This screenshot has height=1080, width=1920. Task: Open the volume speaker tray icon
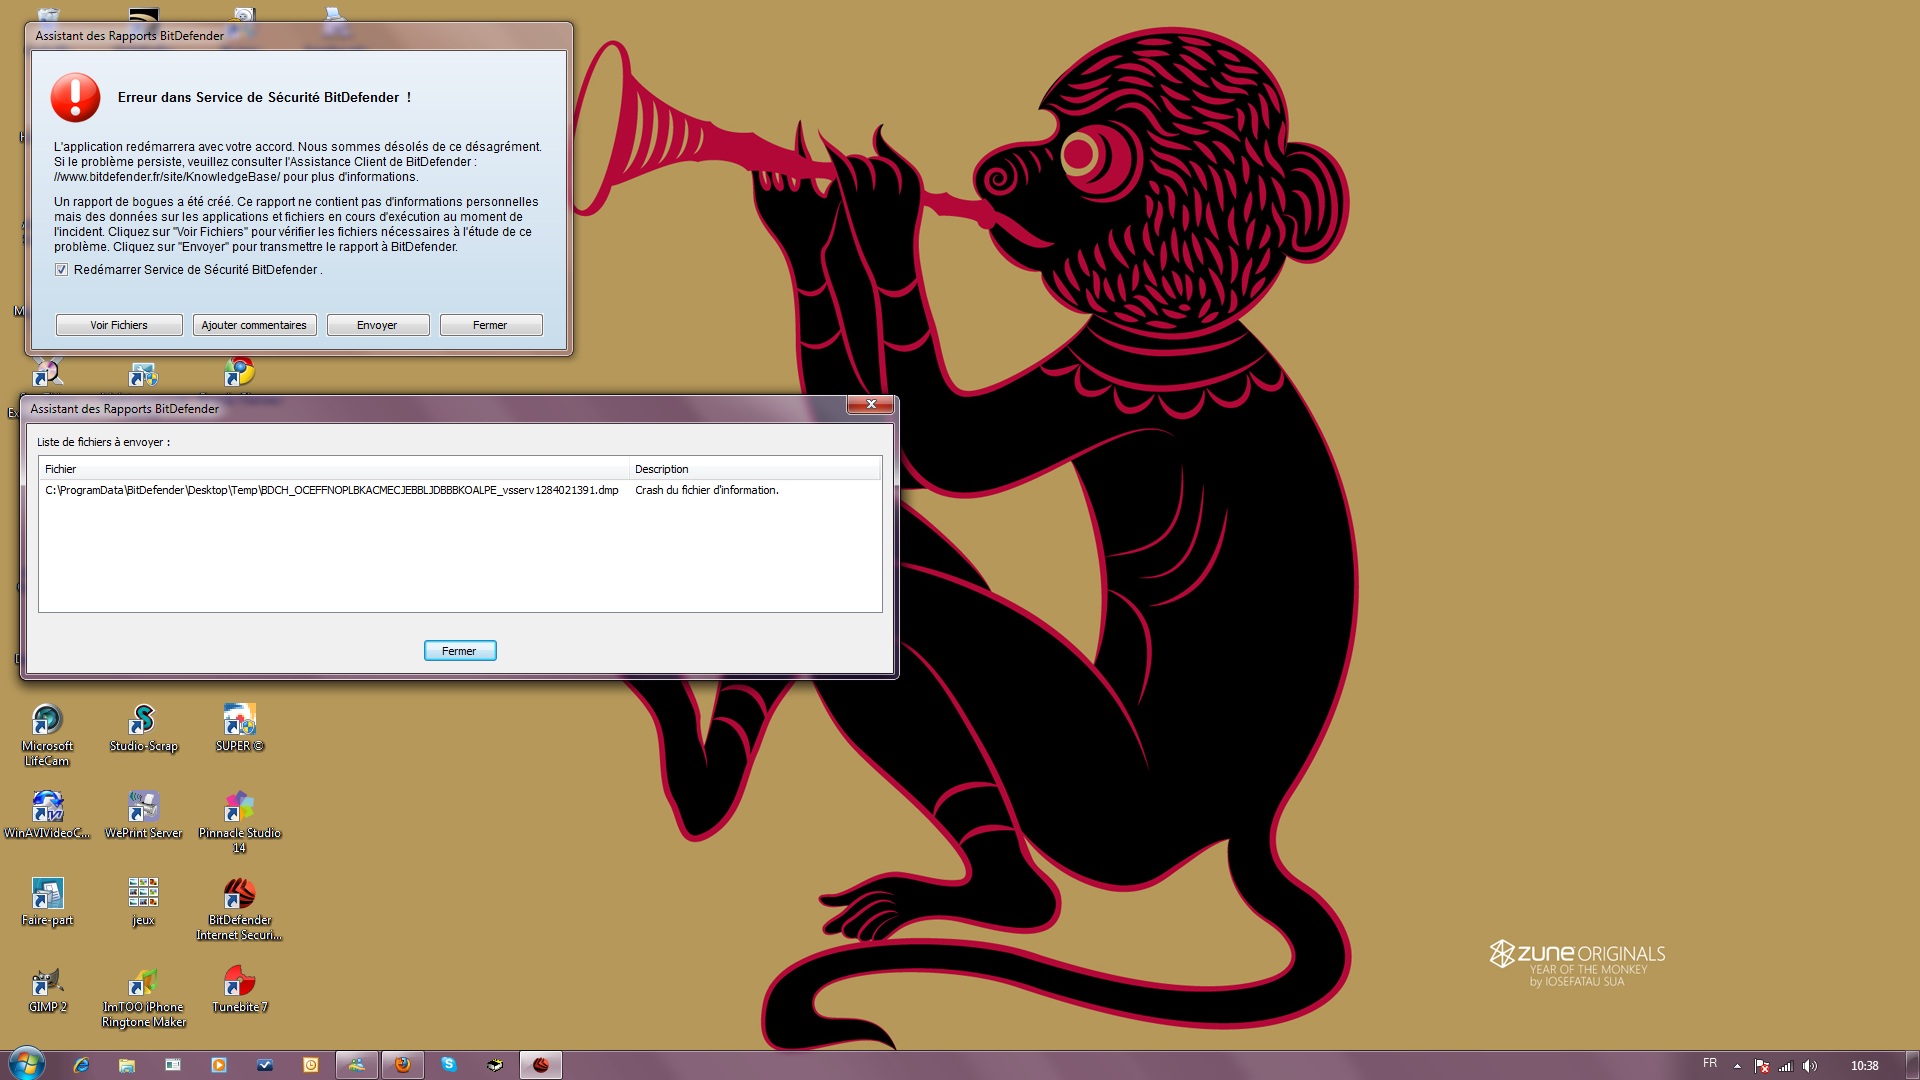click(1810, 1066)
